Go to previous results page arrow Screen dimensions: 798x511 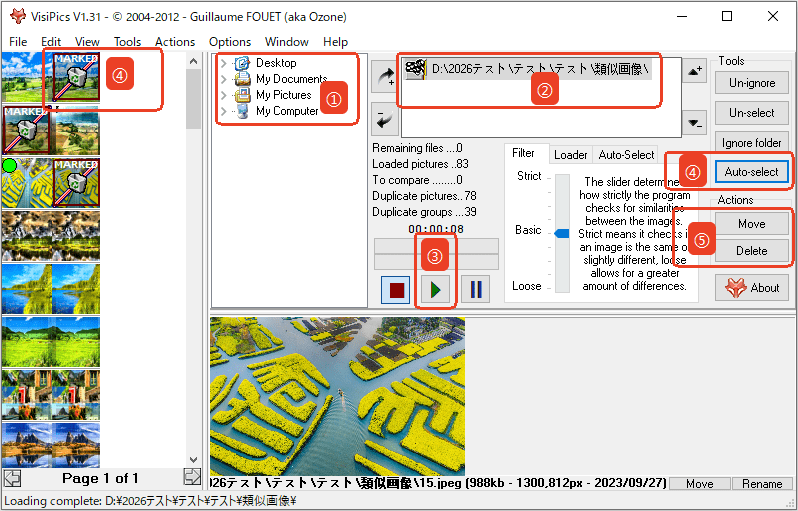point(12,478)
